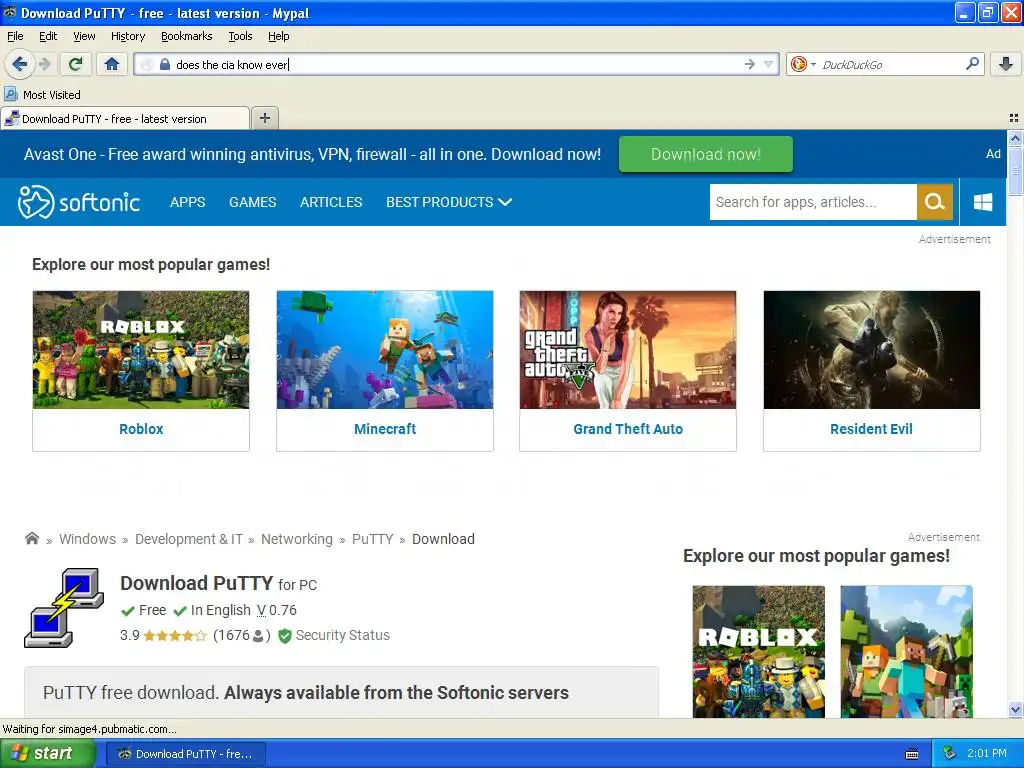Open the GAMES navigation link
This screenshot has width=1024, height=768.
click(253, 202)
